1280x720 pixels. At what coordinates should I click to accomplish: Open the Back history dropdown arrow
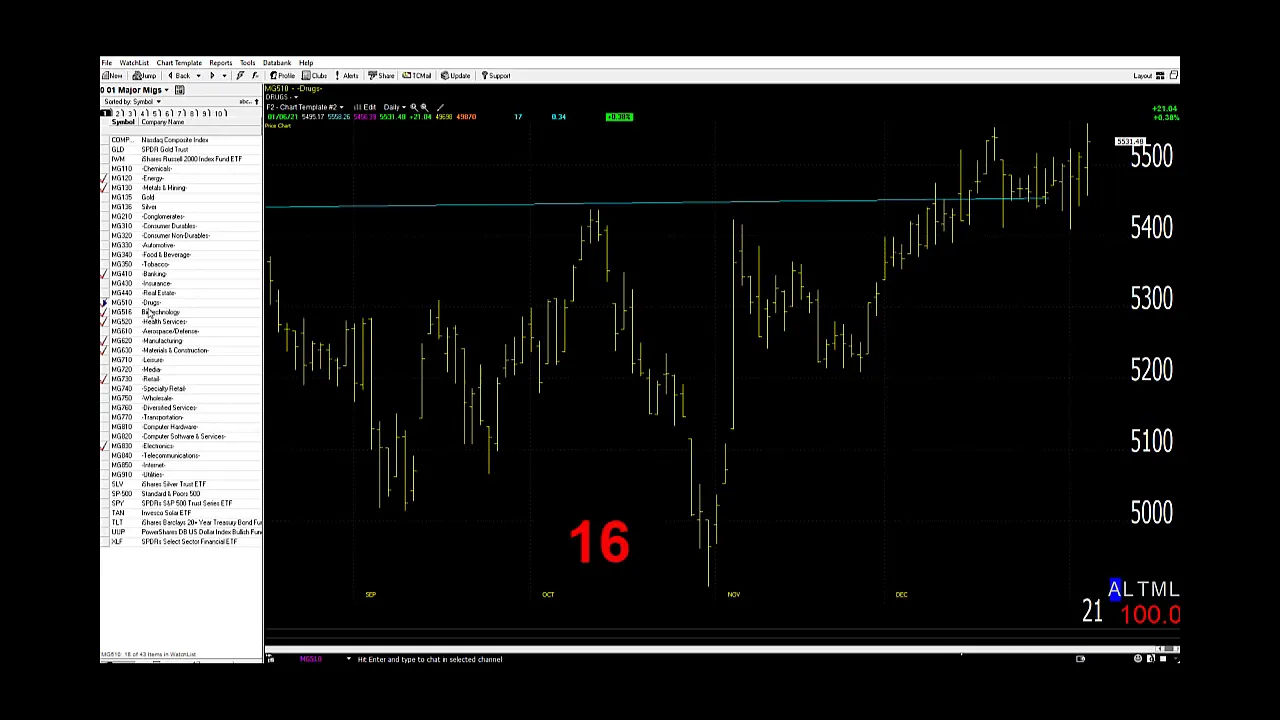(197, 76)
